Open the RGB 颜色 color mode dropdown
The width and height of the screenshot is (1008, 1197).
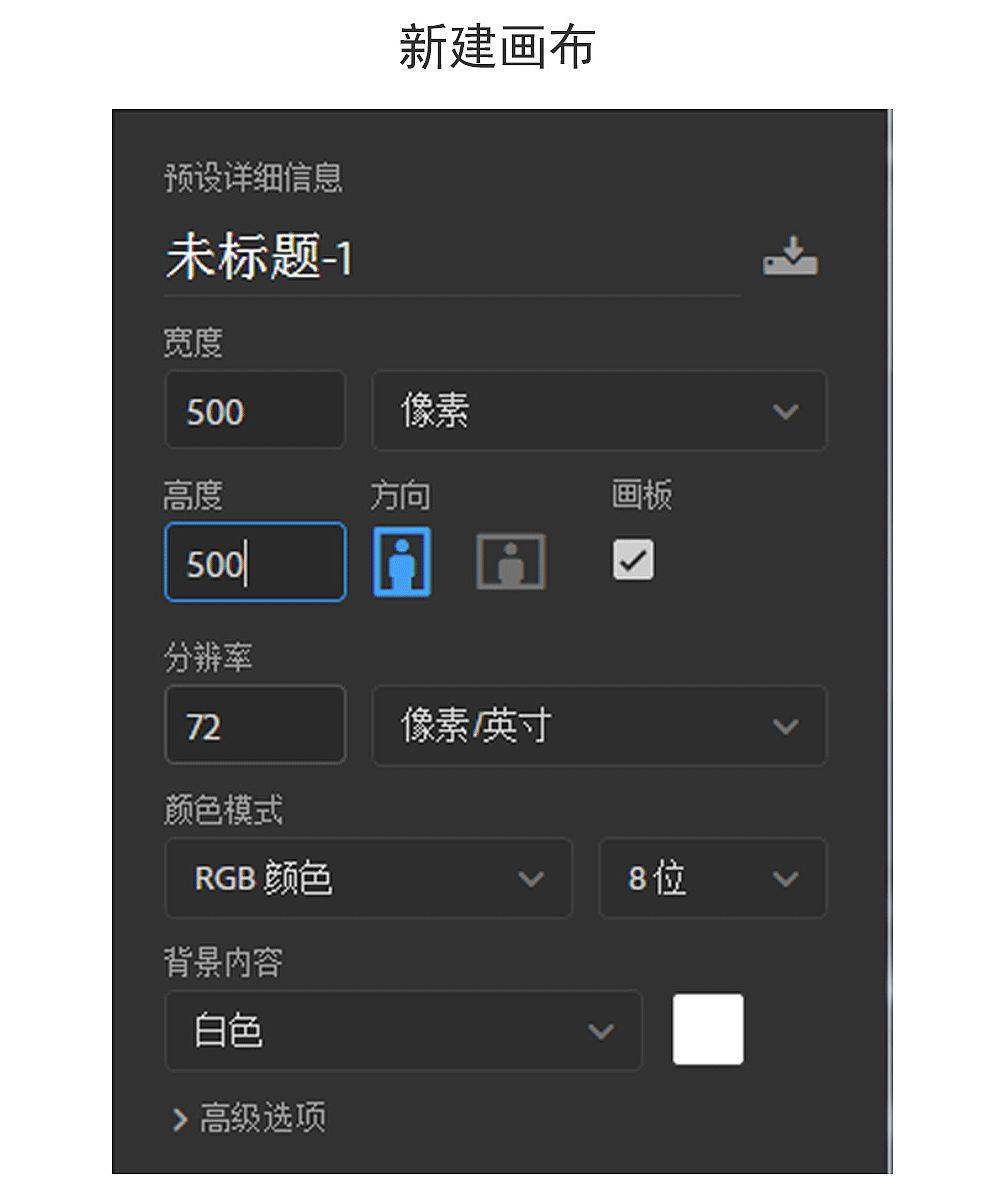point(368,878)
